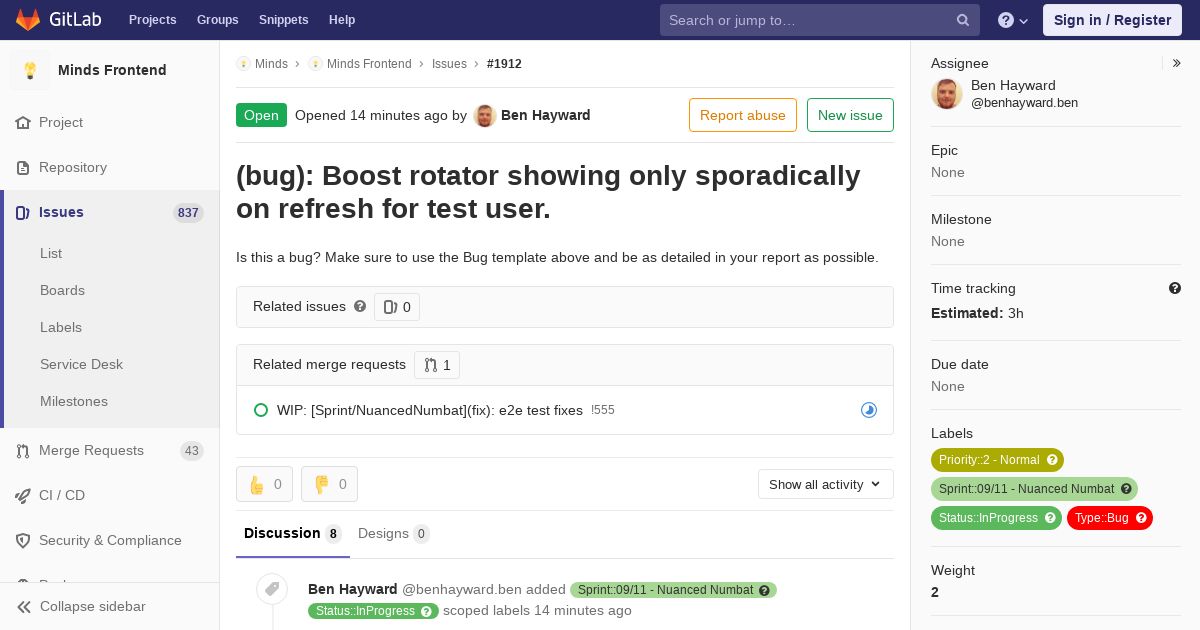This screenshot has width=1200, height=630.
Task: Click the New issue button
Action: [850, 115]
